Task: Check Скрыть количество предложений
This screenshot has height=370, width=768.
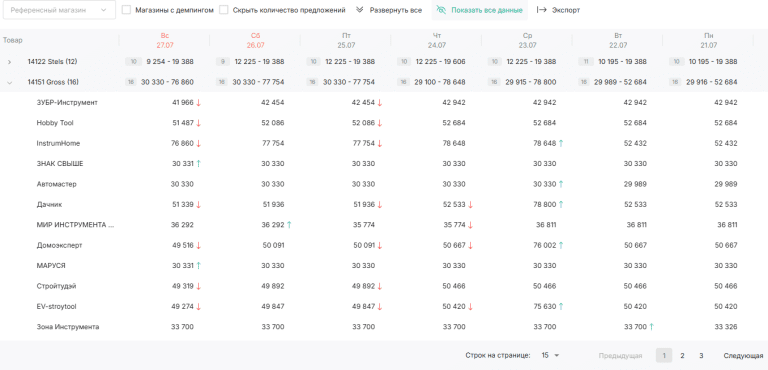Action: click(224, 10)
